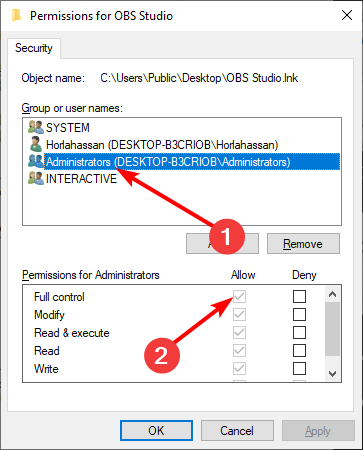Screen dimensions: 363x450
Task: Select SYSTEM in the user names list
Action: pyautogui.click(x=68, y=128)
